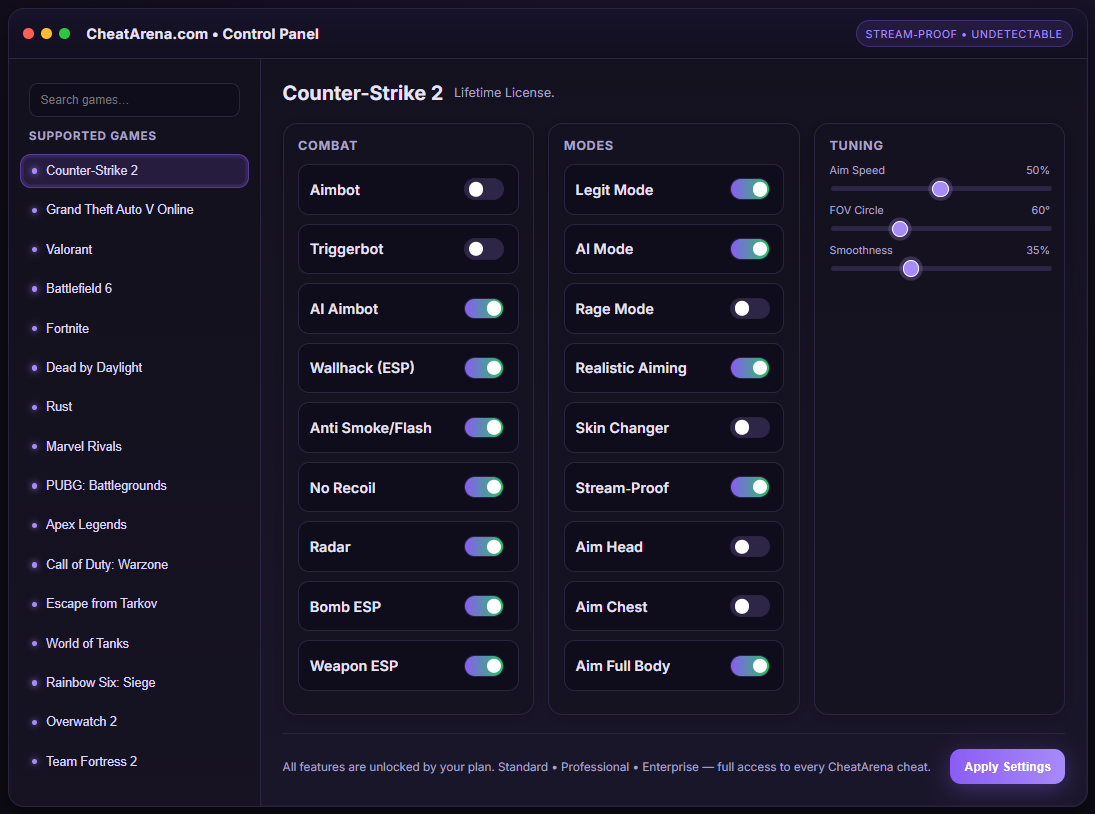Choose Battlefield 6 in the sidebar
Screen dimensions: 1095x814
[x=134, y=288]
